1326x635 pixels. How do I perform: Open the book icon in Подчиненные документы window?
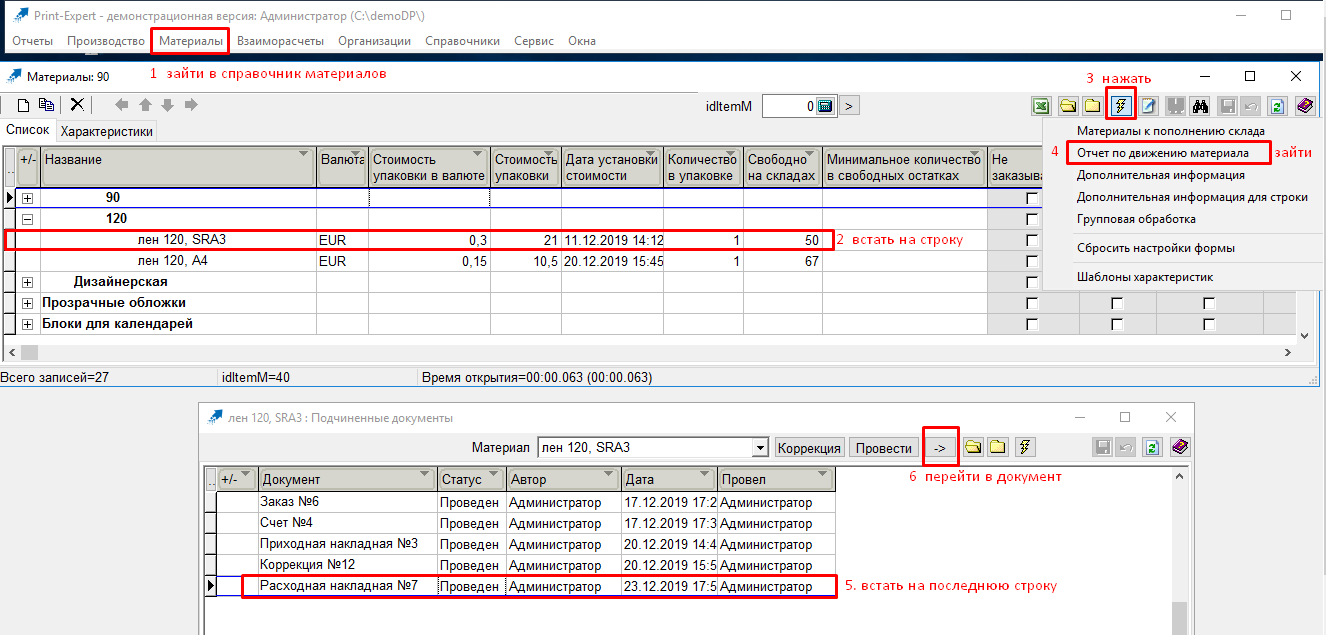tap(1180, 448)
